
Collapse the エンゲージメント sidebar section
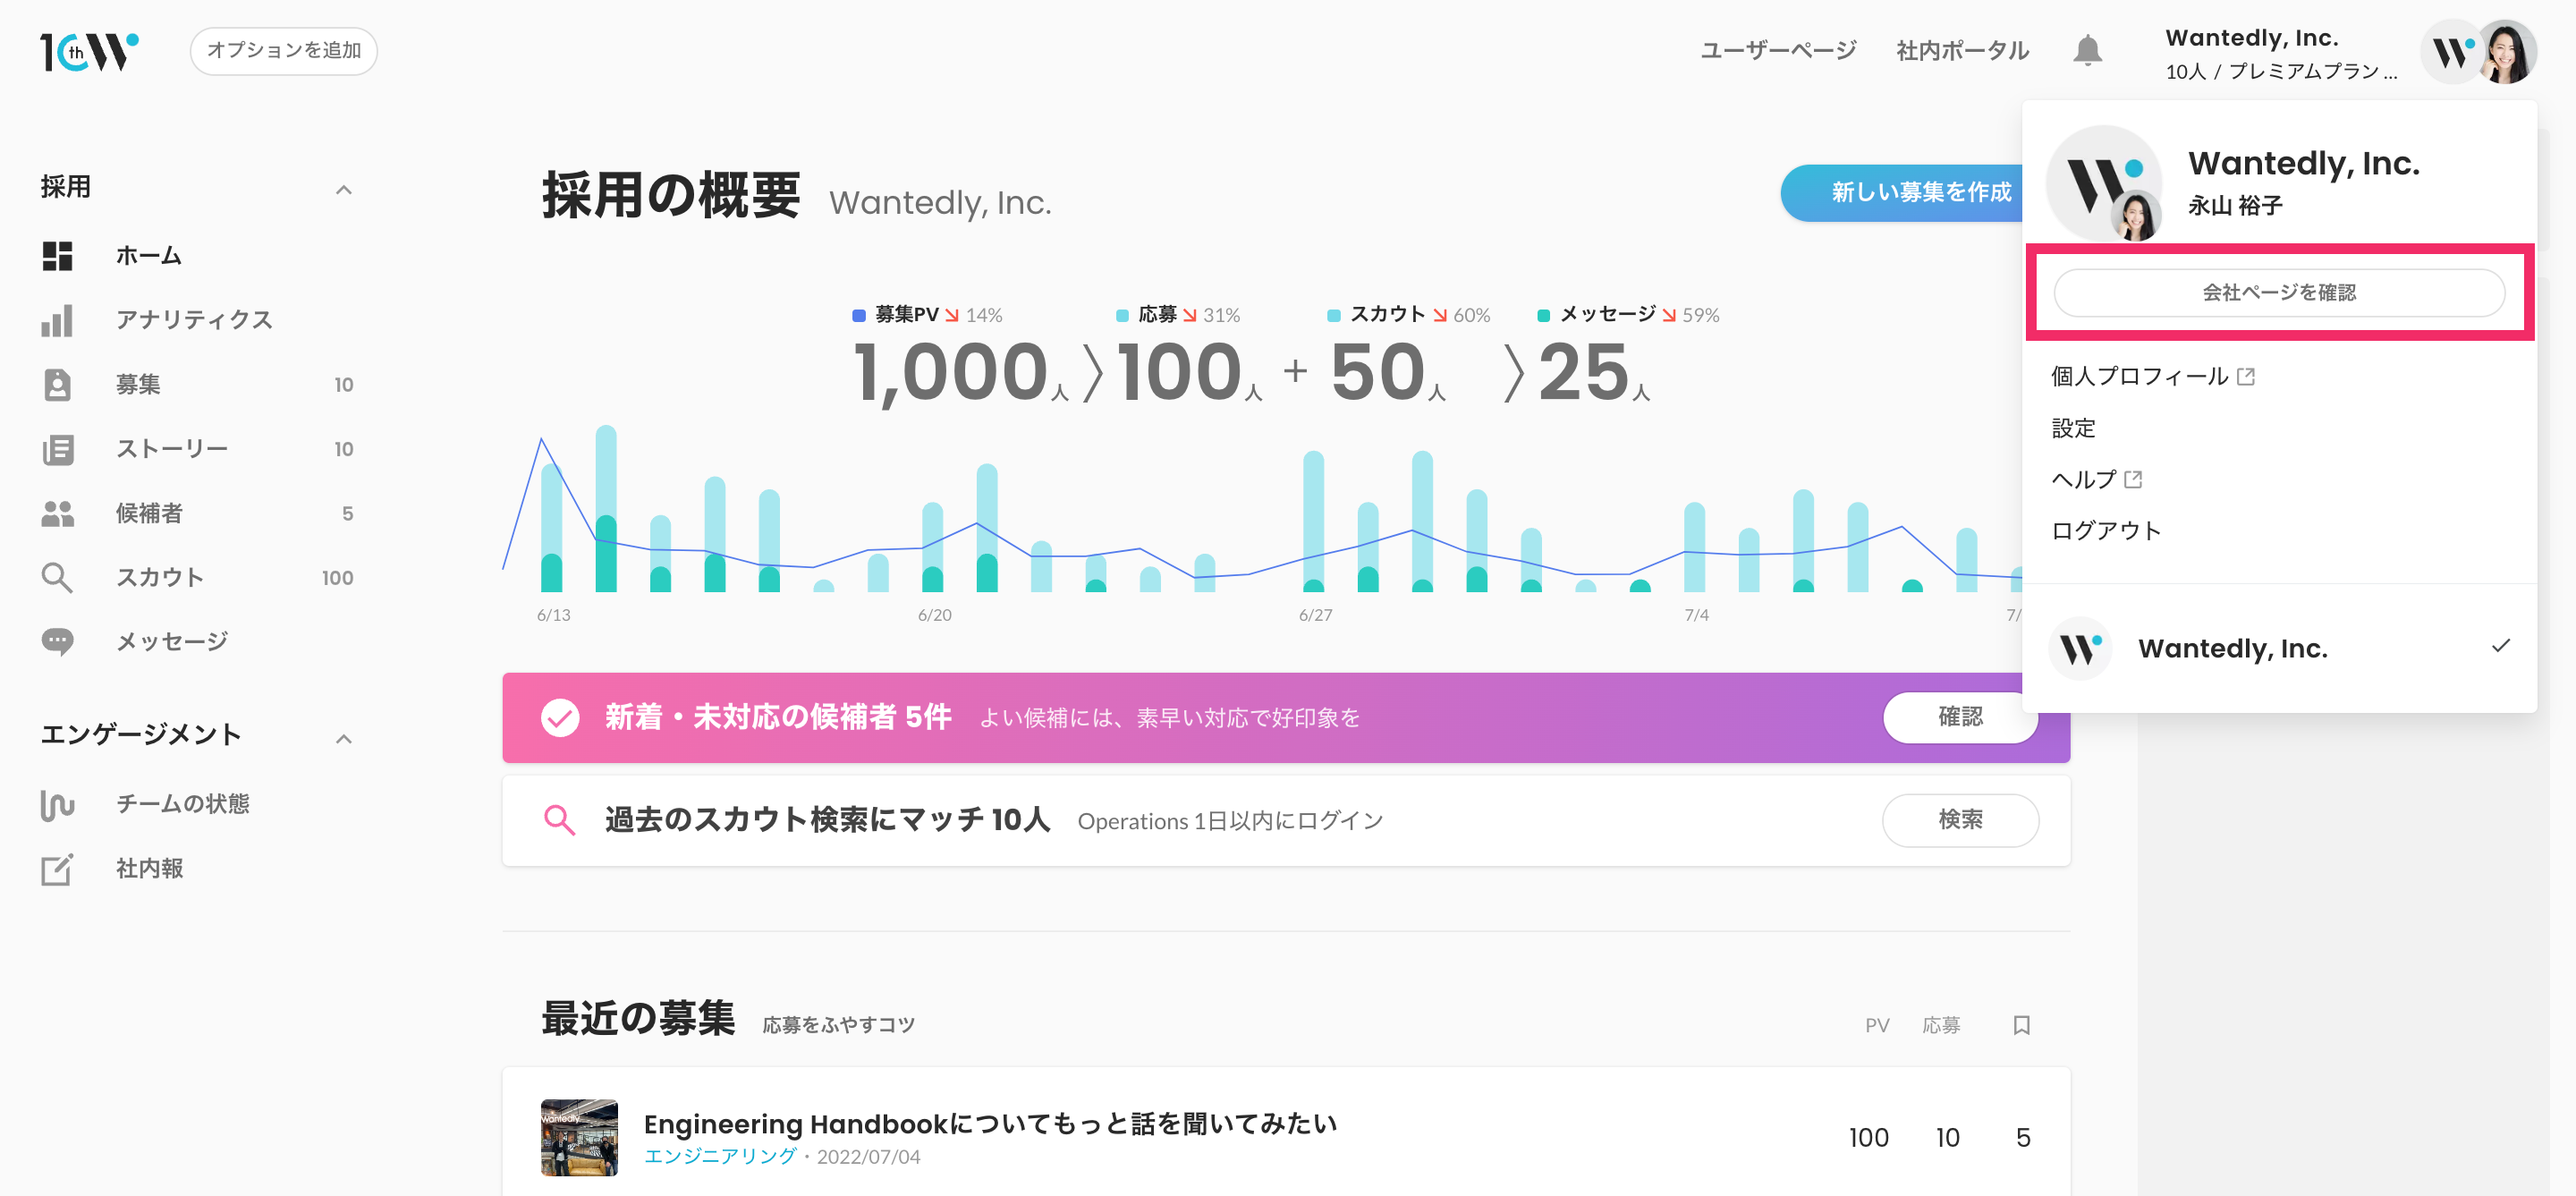pyautogui.click(x=344, y=738)
